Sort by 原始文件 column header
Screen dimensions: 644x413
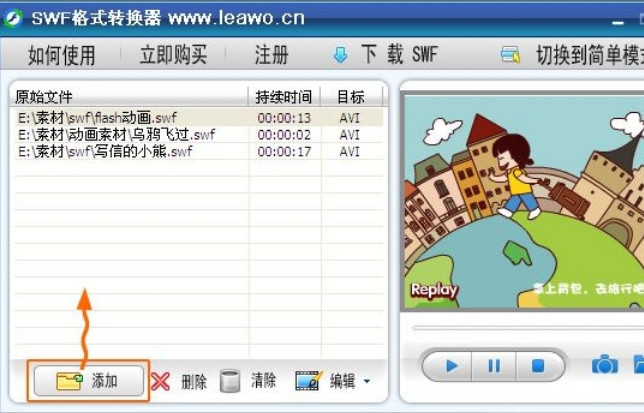129,97
